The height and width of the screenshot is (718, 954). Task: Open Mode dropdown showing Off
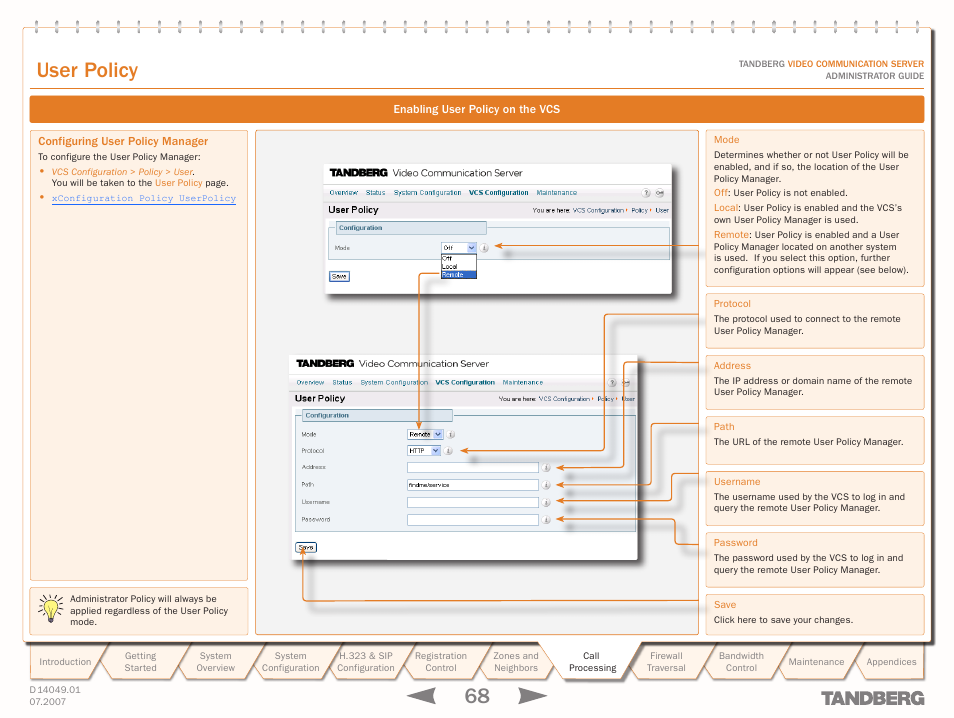(459, 248)
